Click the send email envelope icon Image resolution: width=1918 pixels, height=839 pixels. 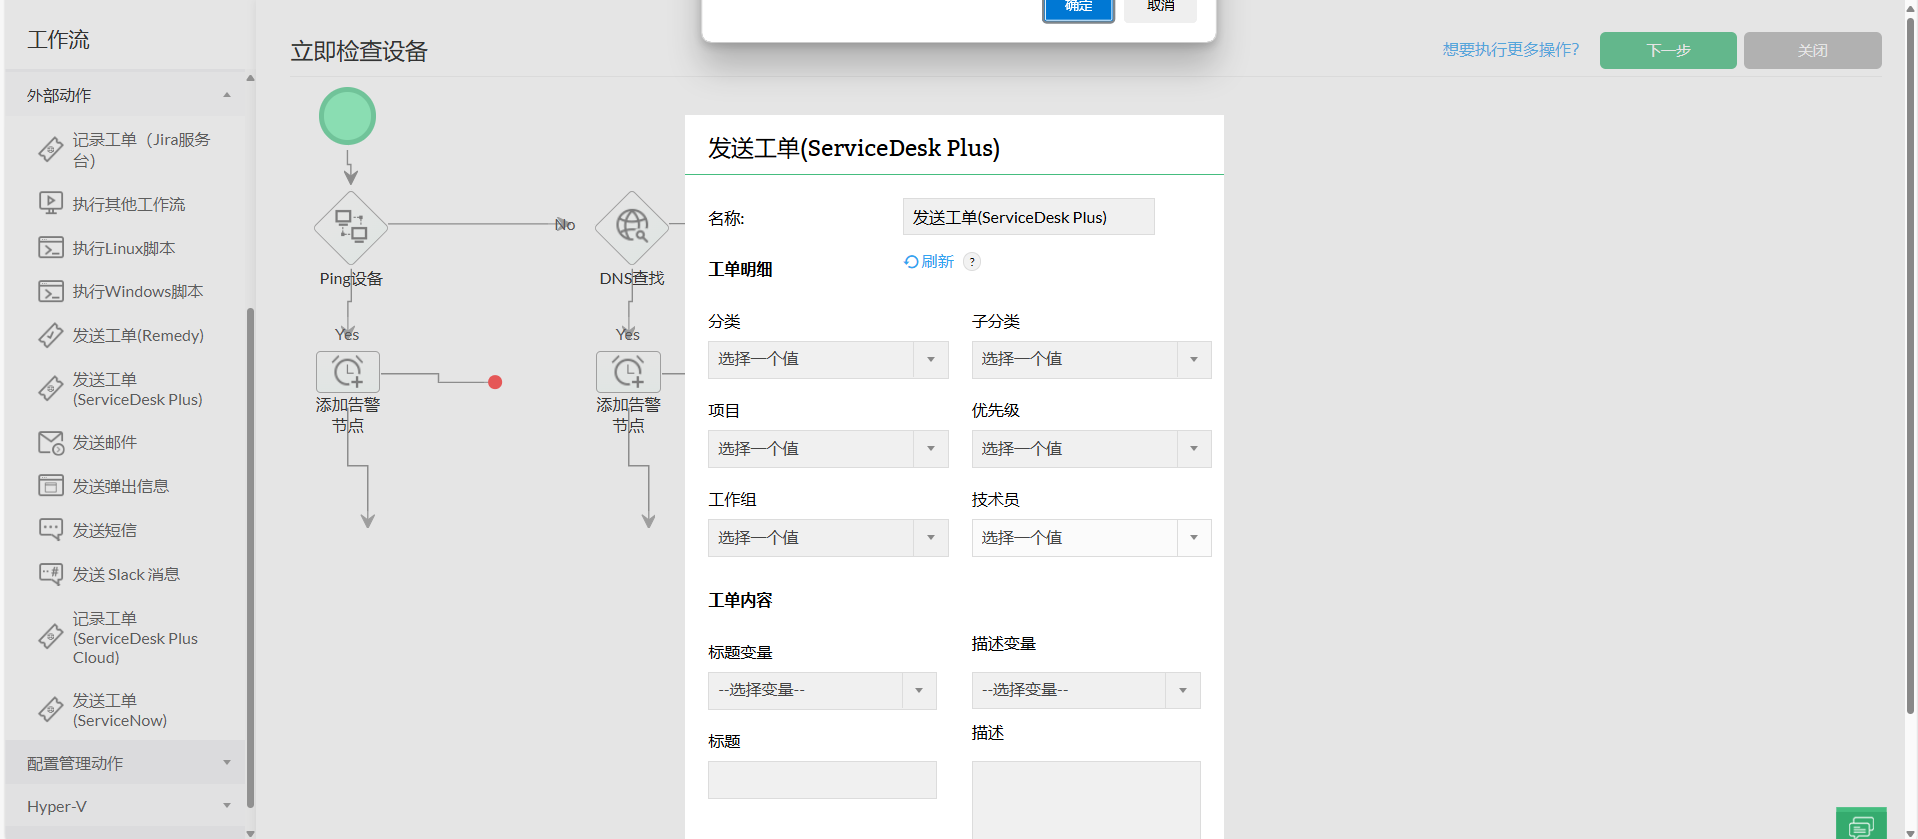[51, 443]
